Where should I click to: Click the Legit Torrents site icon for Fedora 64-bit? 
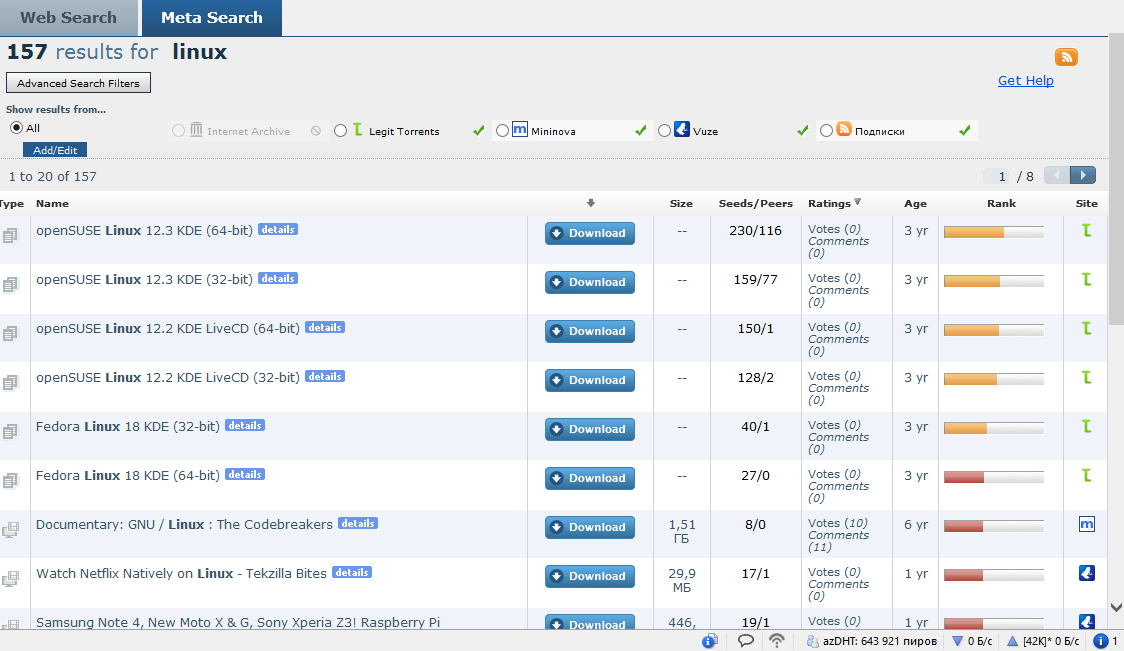click(1087, 475)
